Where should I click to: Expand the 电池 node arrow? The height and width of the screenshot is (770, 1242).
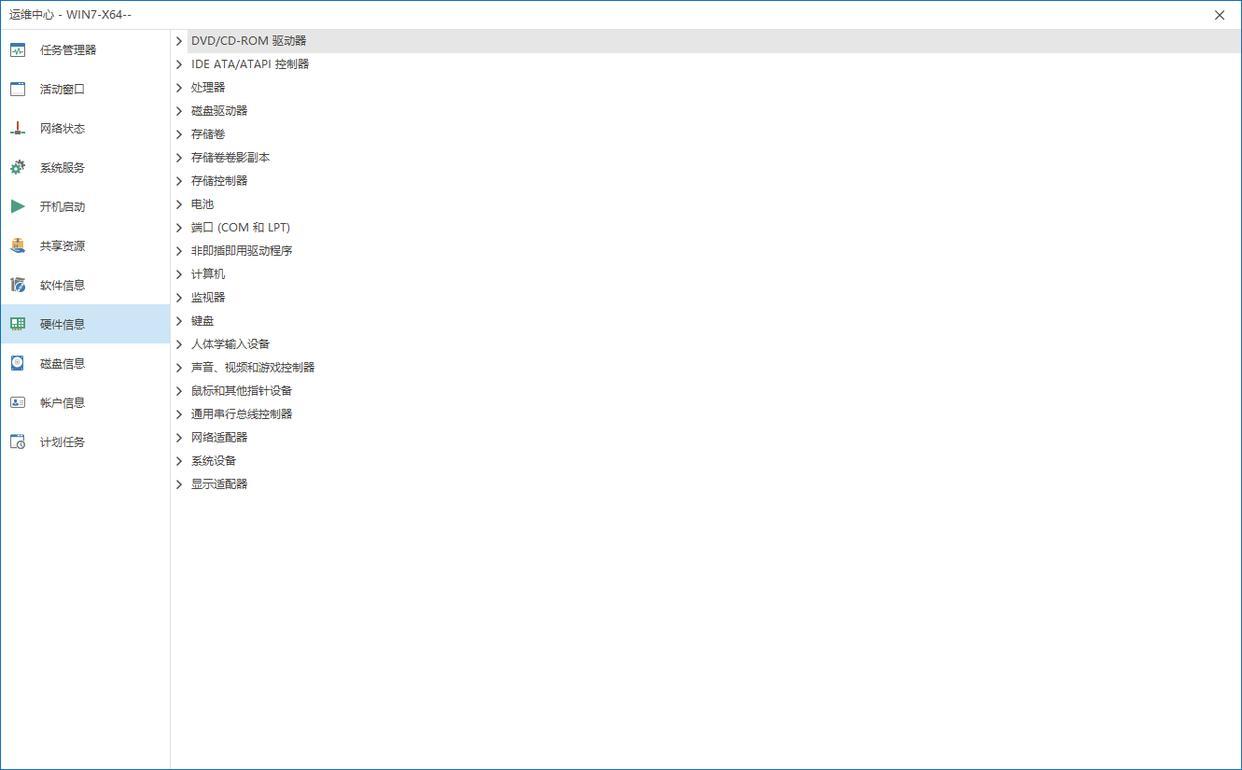pyautogui.click(x=179, y=204)
